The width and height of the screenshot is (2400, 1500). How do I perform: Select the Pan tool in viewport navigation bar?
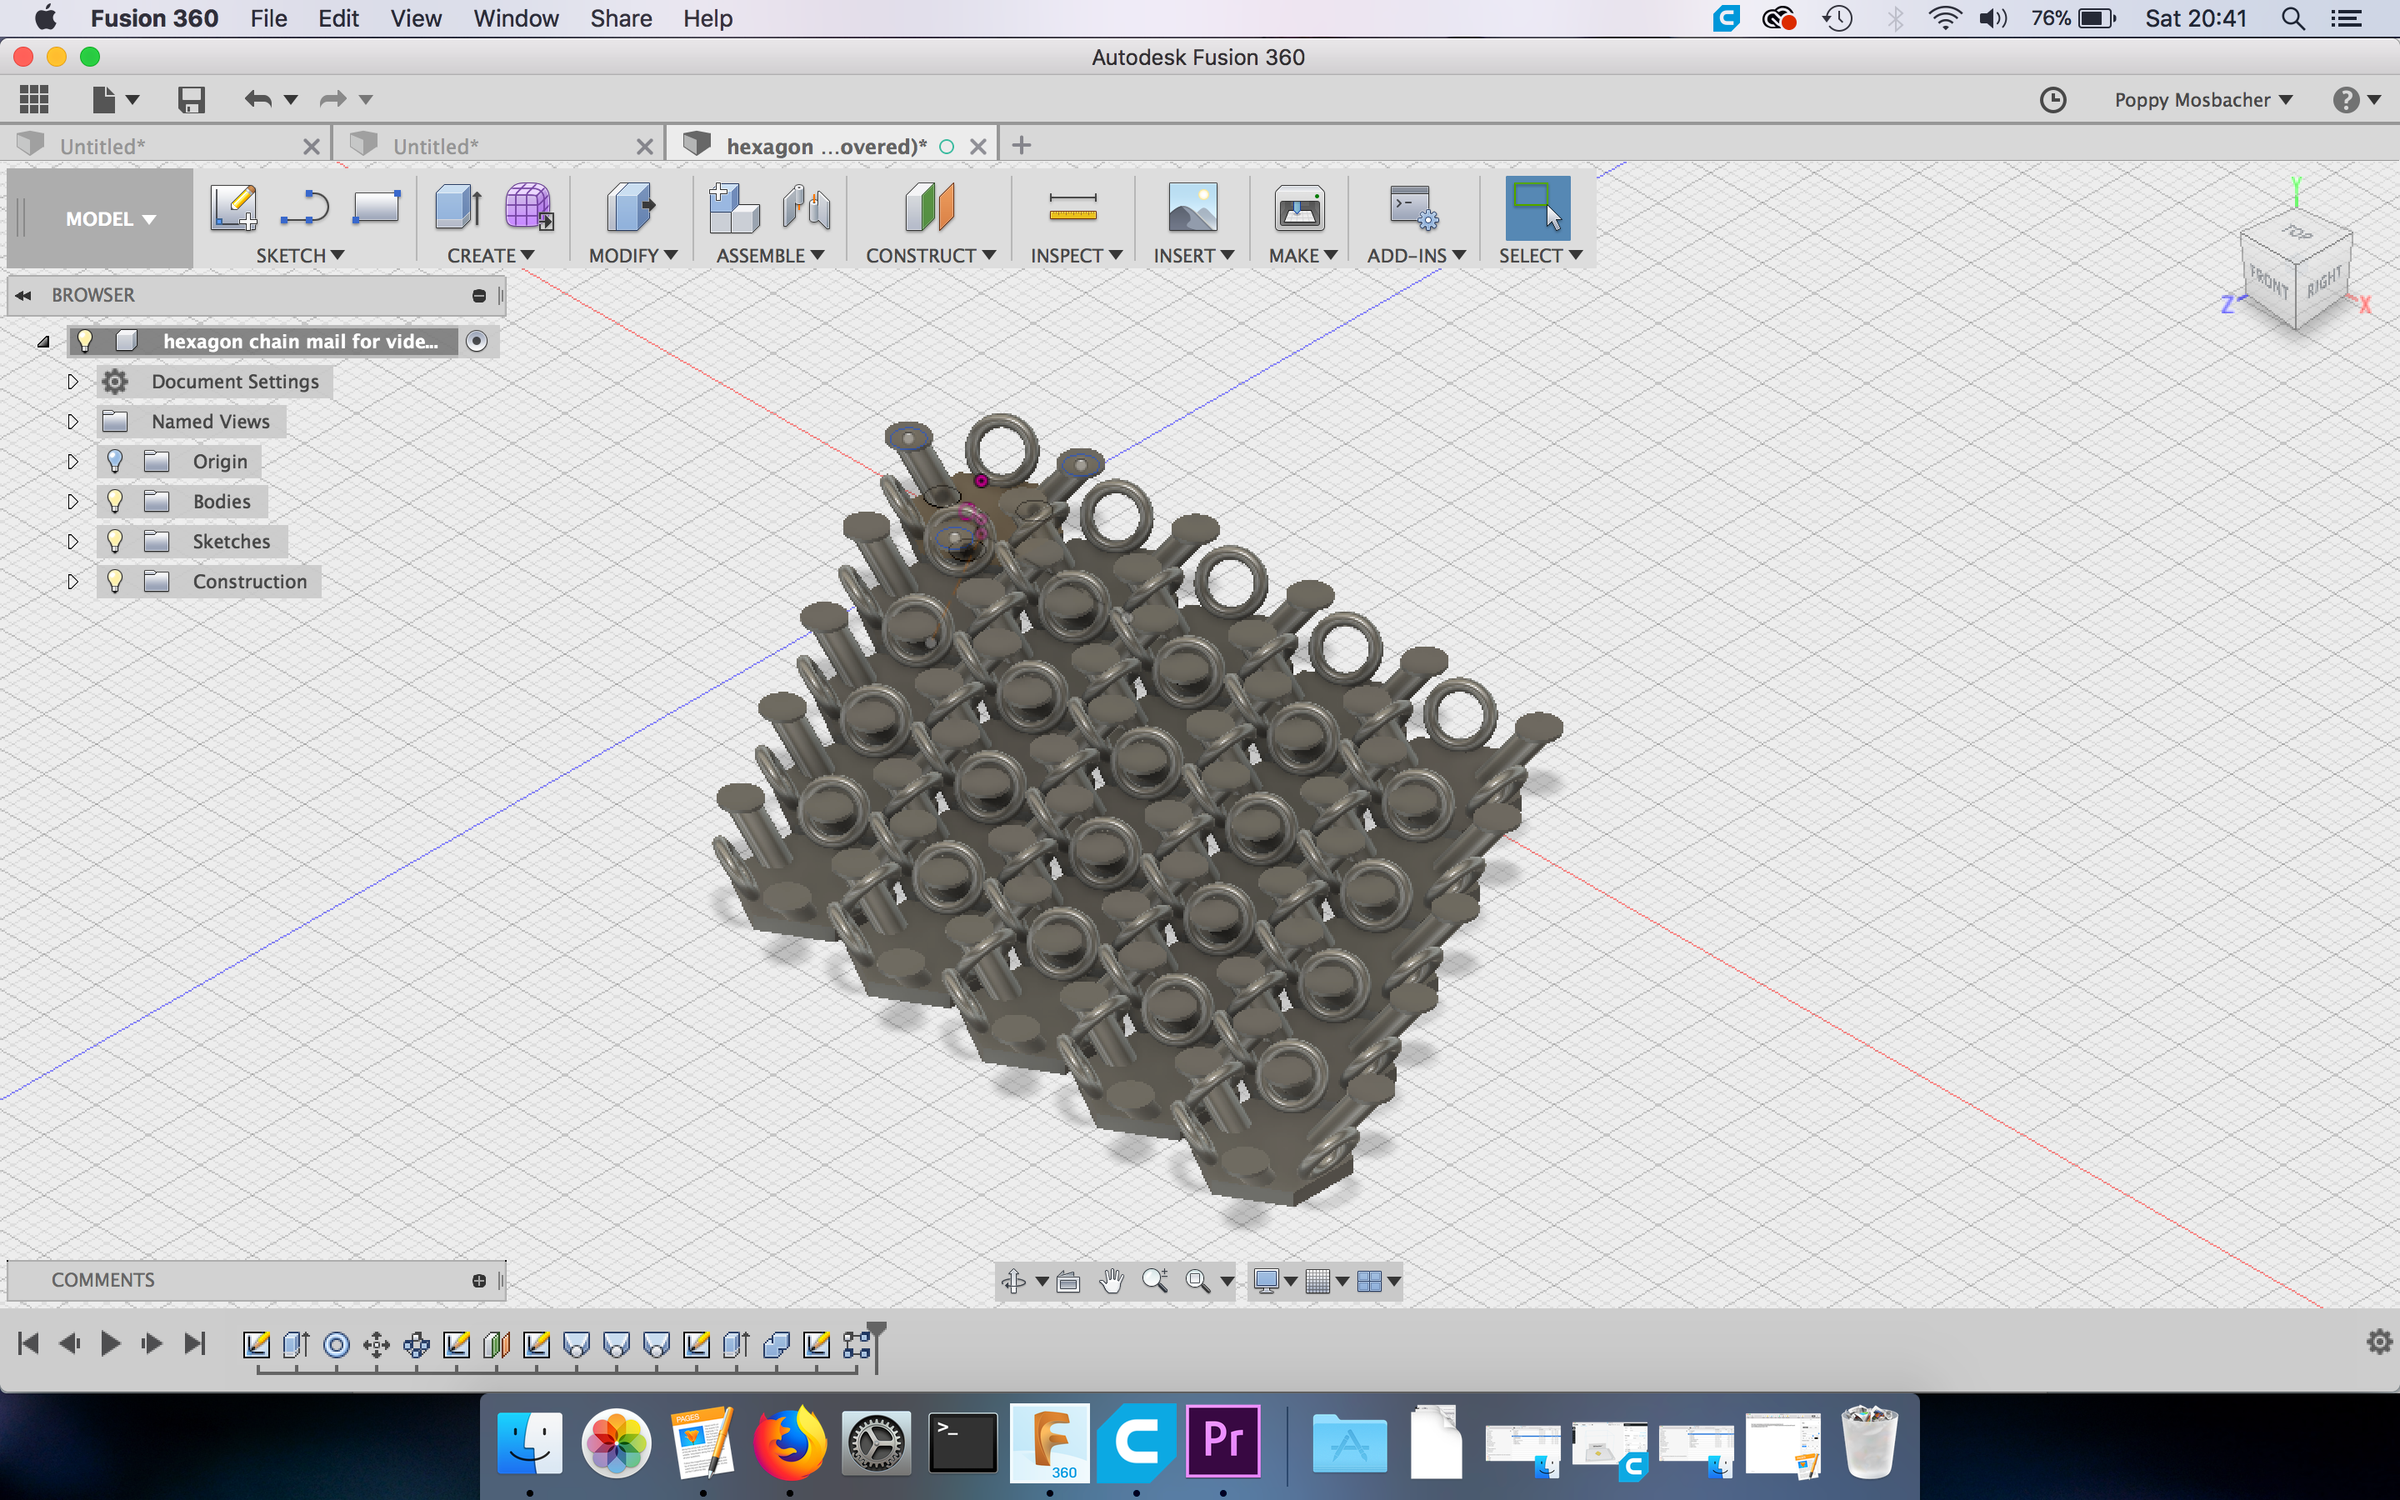point(1113,1281)
